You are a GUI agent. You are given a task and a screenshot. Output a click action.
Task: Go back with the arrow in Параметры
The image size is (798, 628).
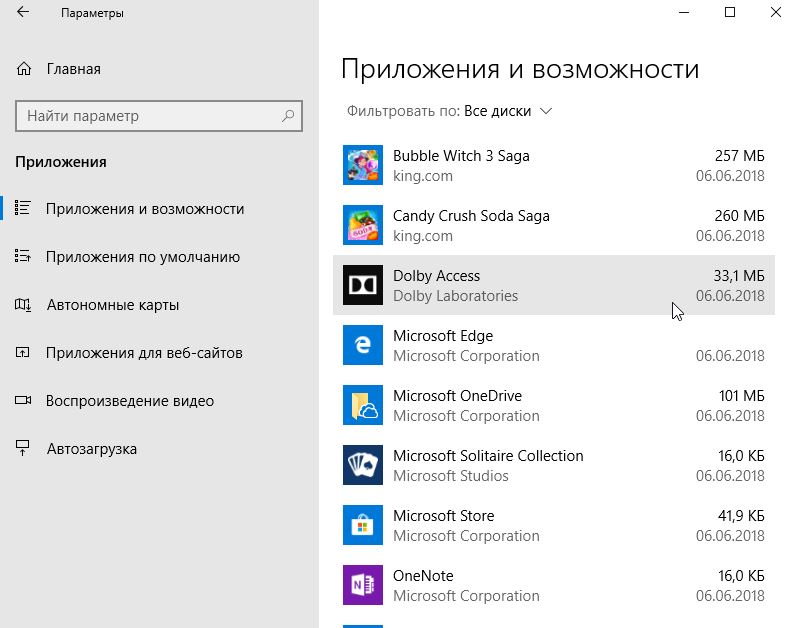tap(23, 12)
